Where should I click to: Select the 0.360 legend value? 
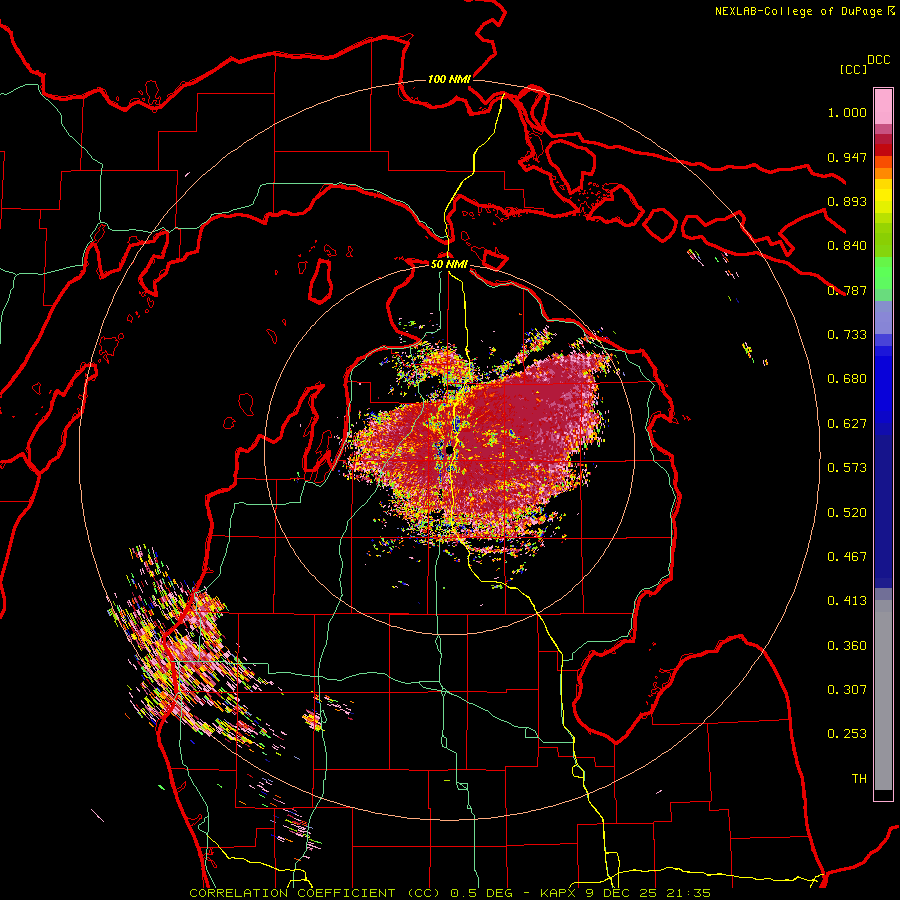coord(847,646)
